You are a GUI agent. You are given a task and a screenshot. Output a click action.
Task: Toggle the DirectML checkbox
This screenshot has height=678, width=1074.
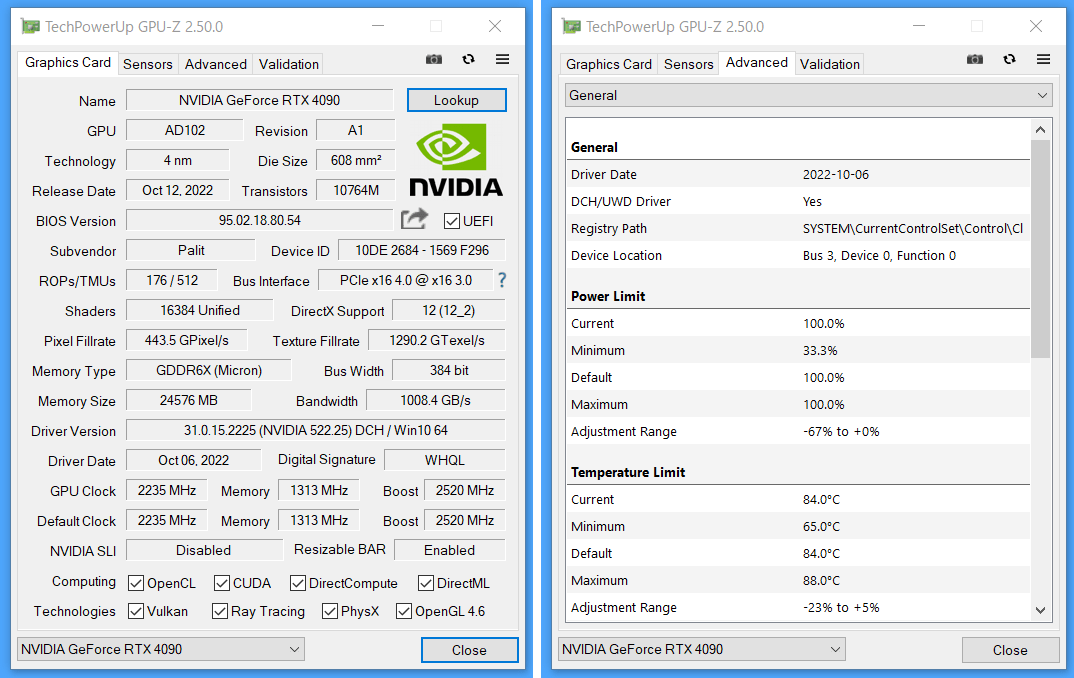point(426,583)
